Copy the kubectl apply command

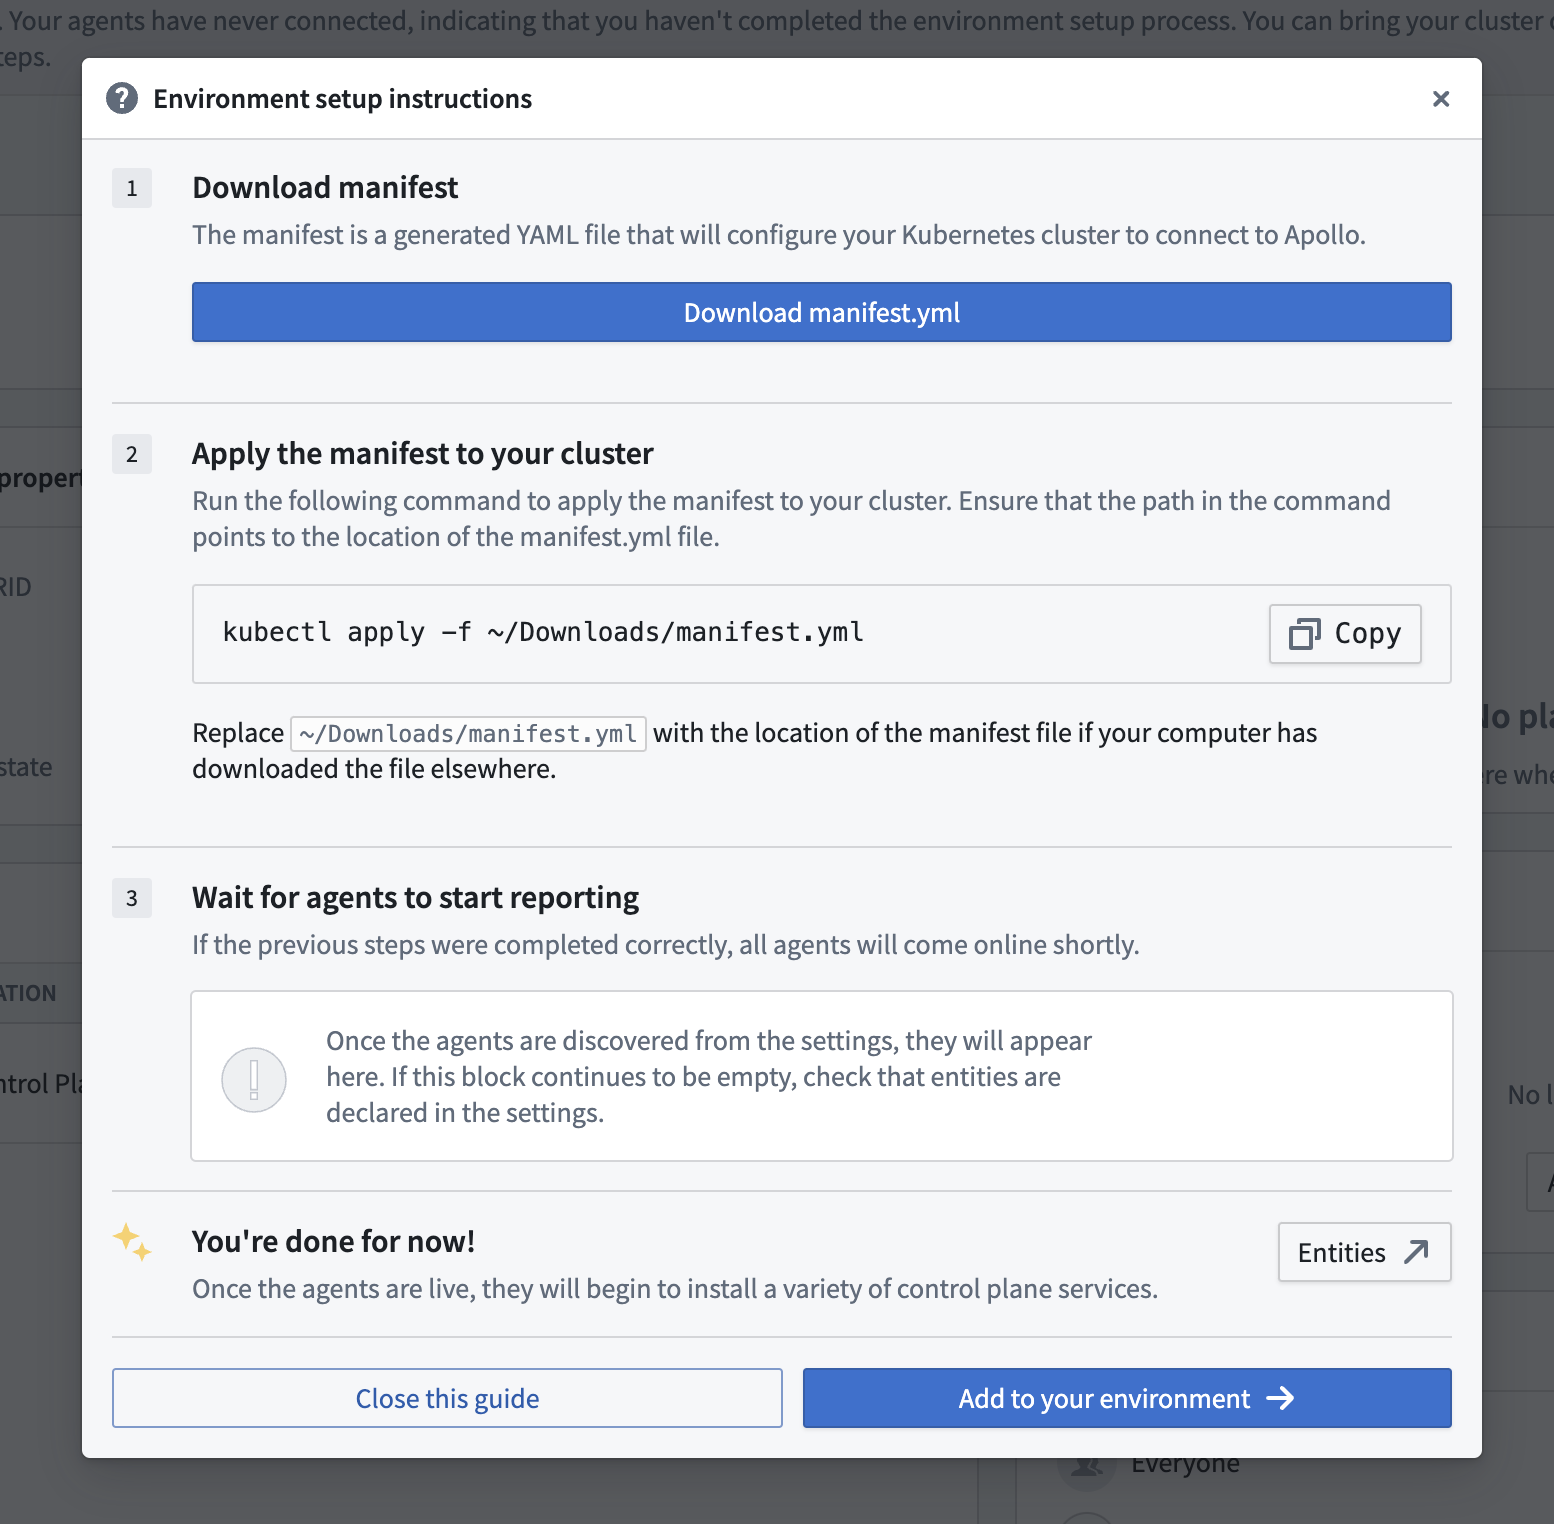tap(1345, 634)
